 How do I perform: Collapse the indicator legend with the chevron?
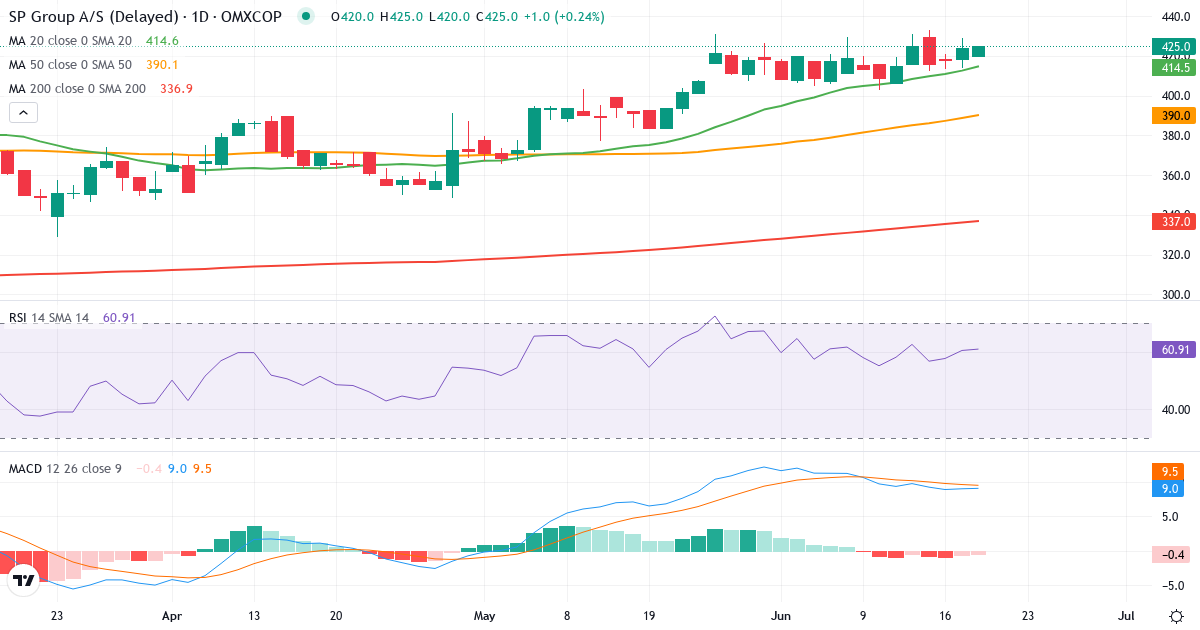click(23, 112)
